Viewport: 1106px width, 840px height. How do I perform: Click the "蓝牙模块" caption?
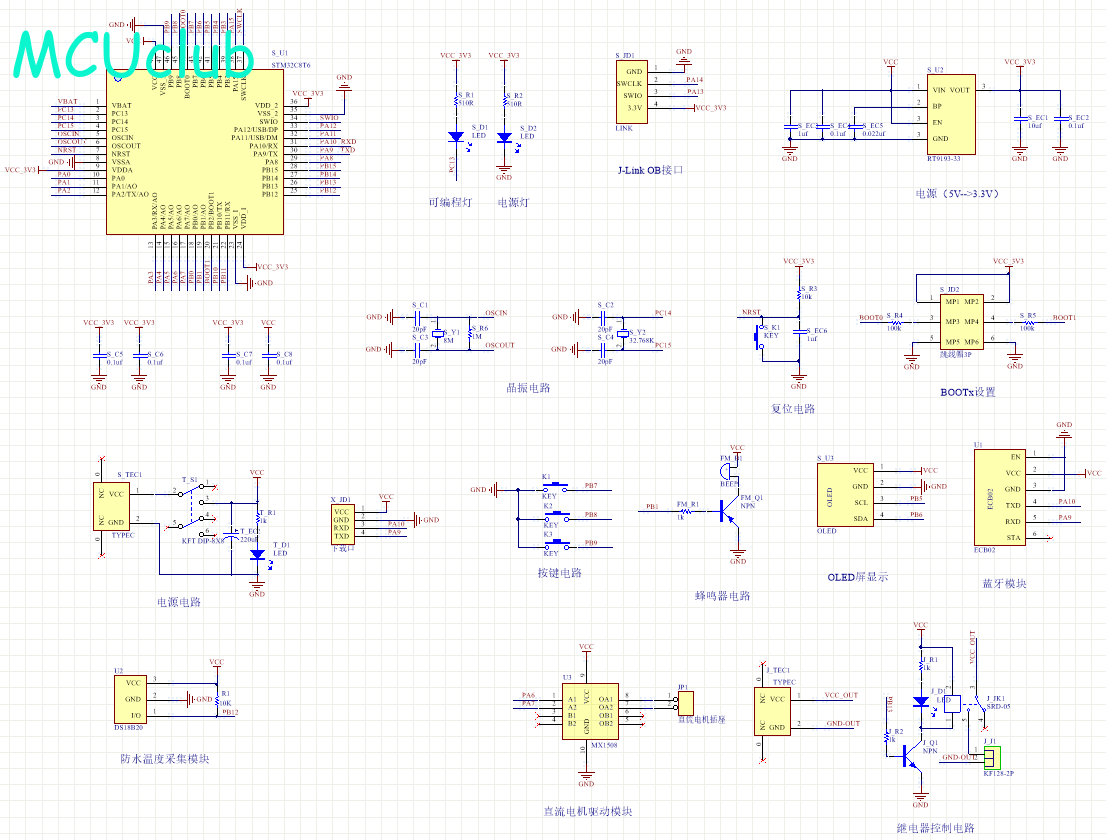(x=1004, y=583)
